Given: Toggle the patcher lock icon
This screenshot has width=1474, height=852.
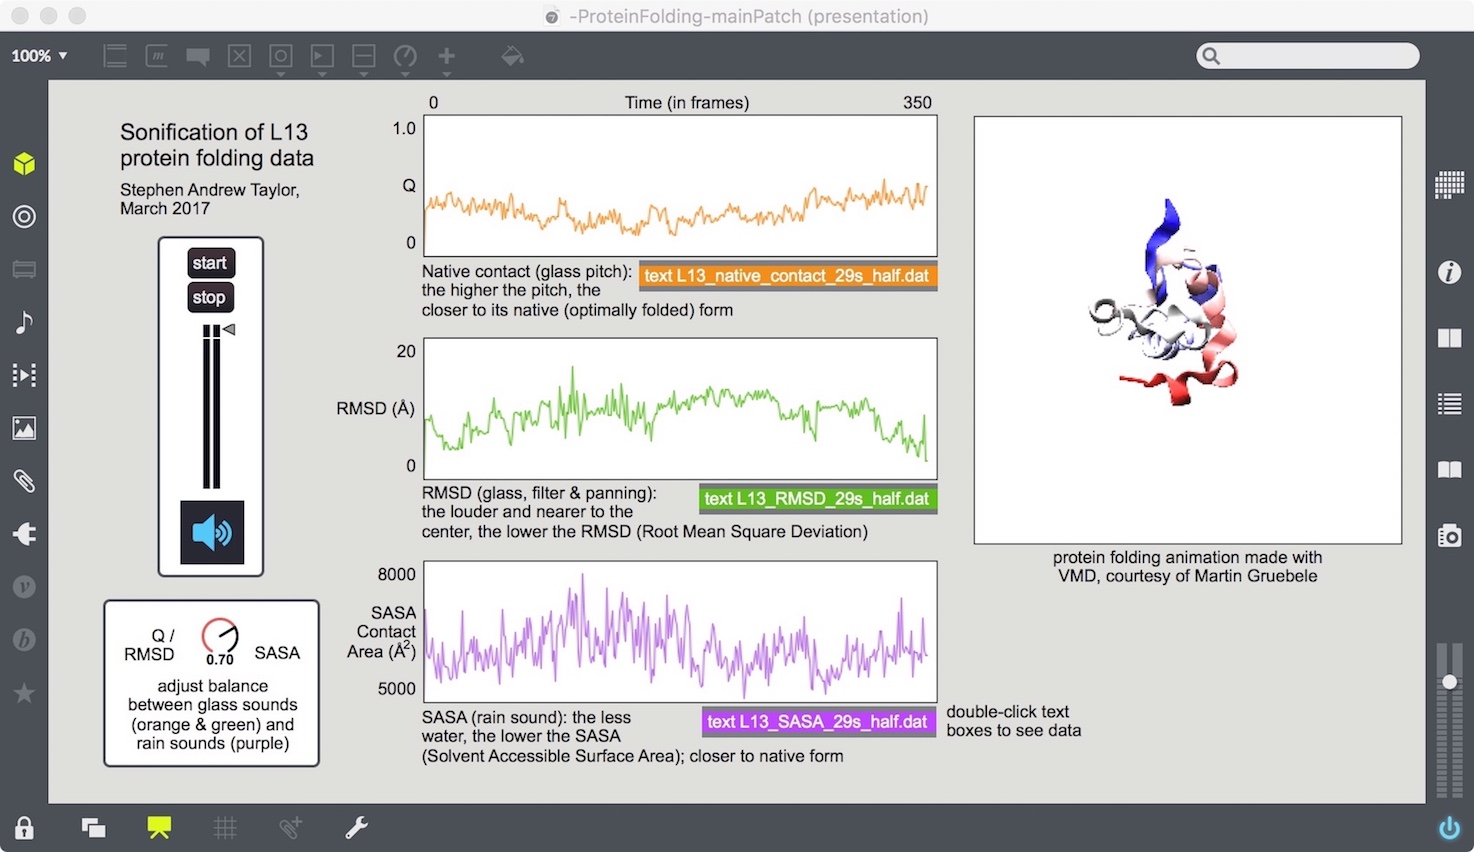Looking at the screenshot, I should point(24,828).
